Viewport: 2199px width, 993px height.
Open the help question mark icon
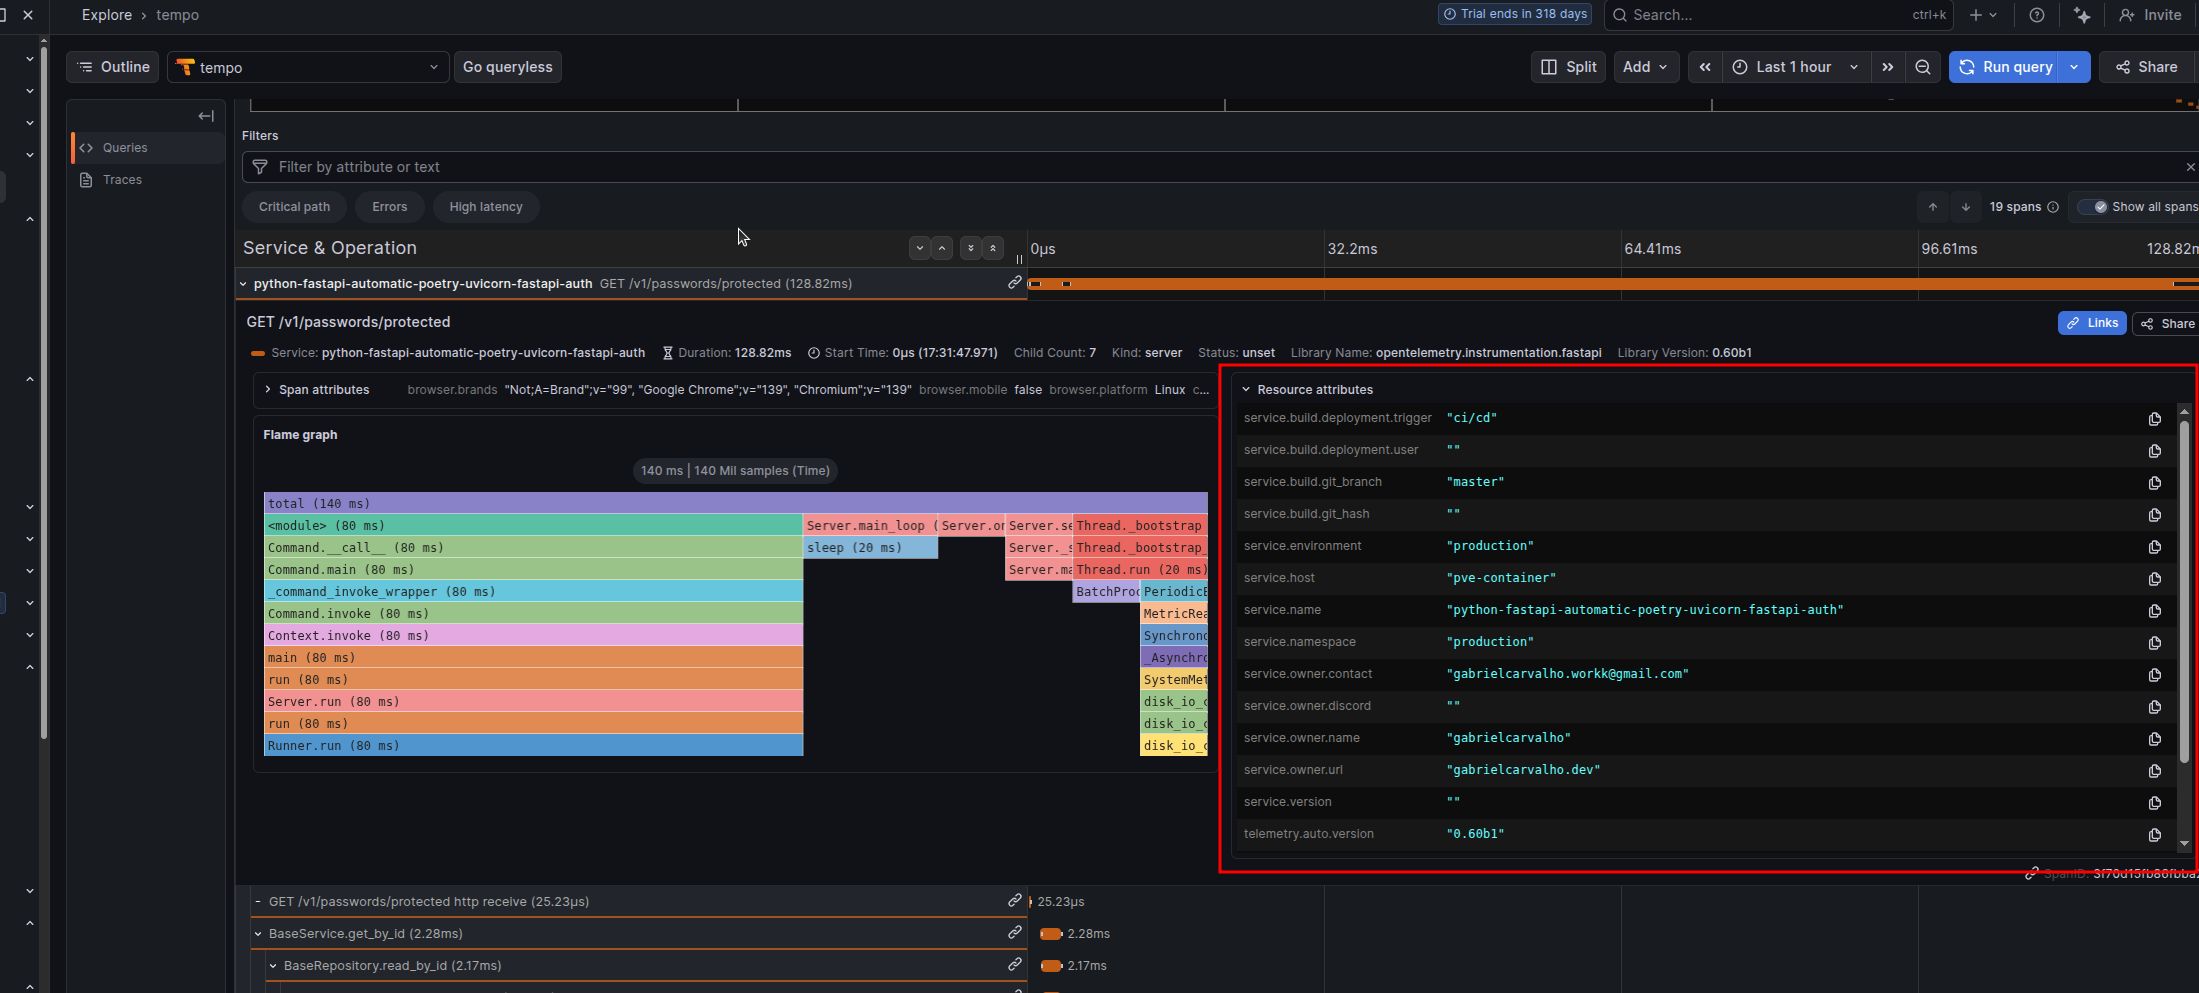[2037, 15]
